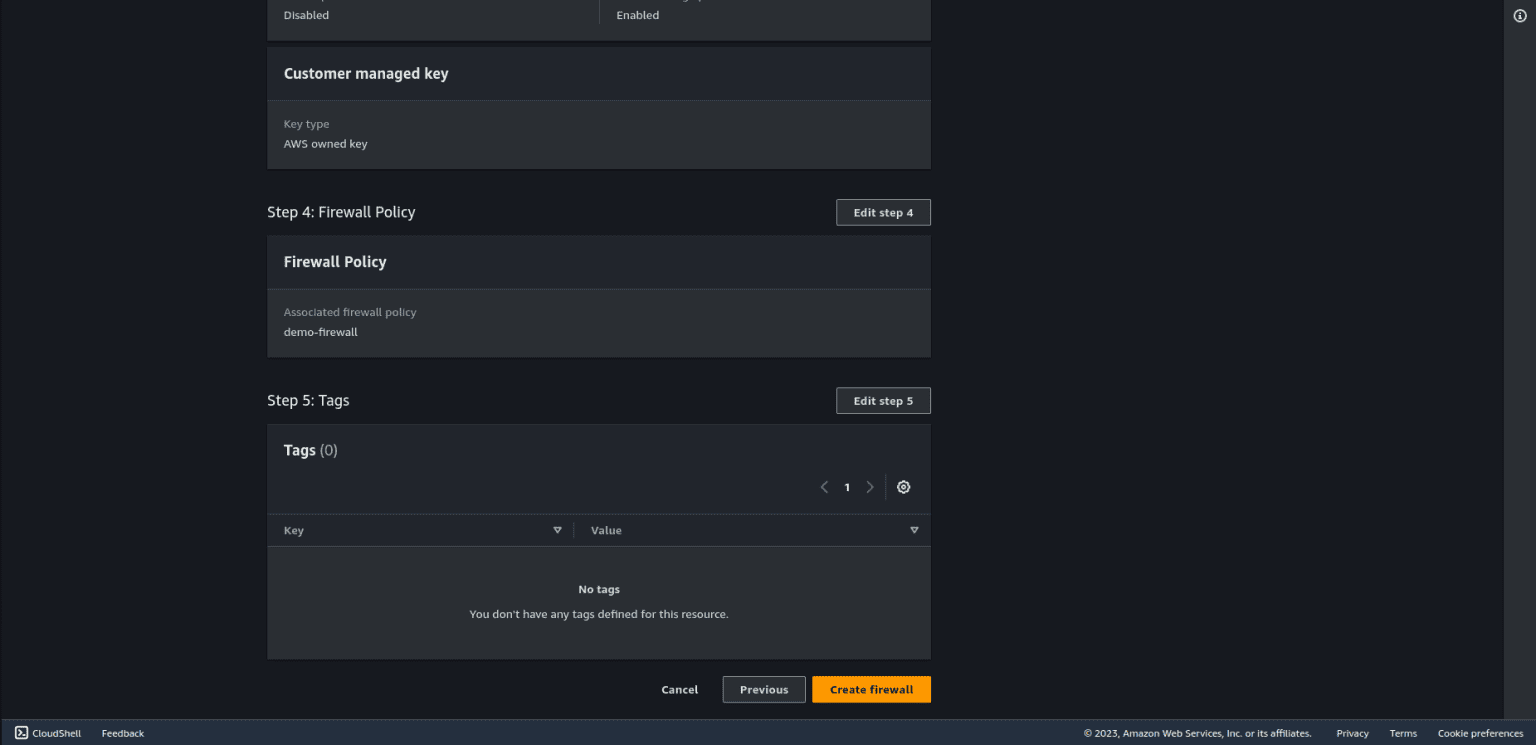The width and height of the screenshot is (1536, 745).
Task: Go to next page of tags
Action: coord(870,487)
